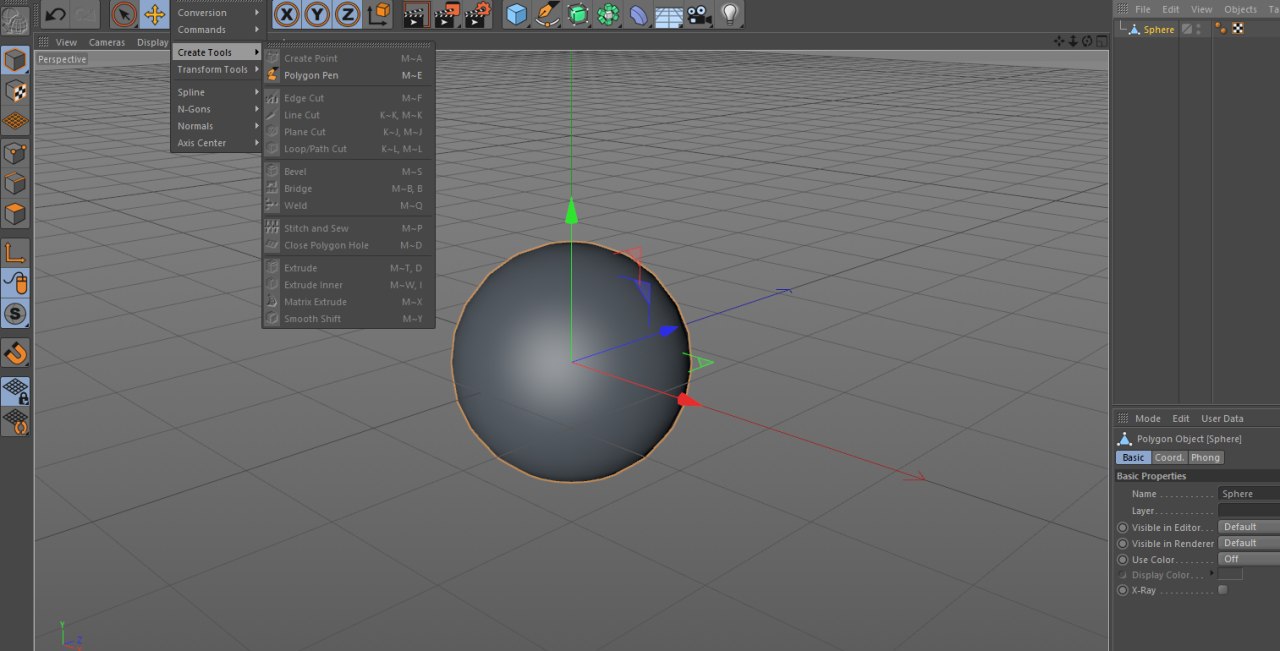Add a Cube primitive object

[516, 14]
